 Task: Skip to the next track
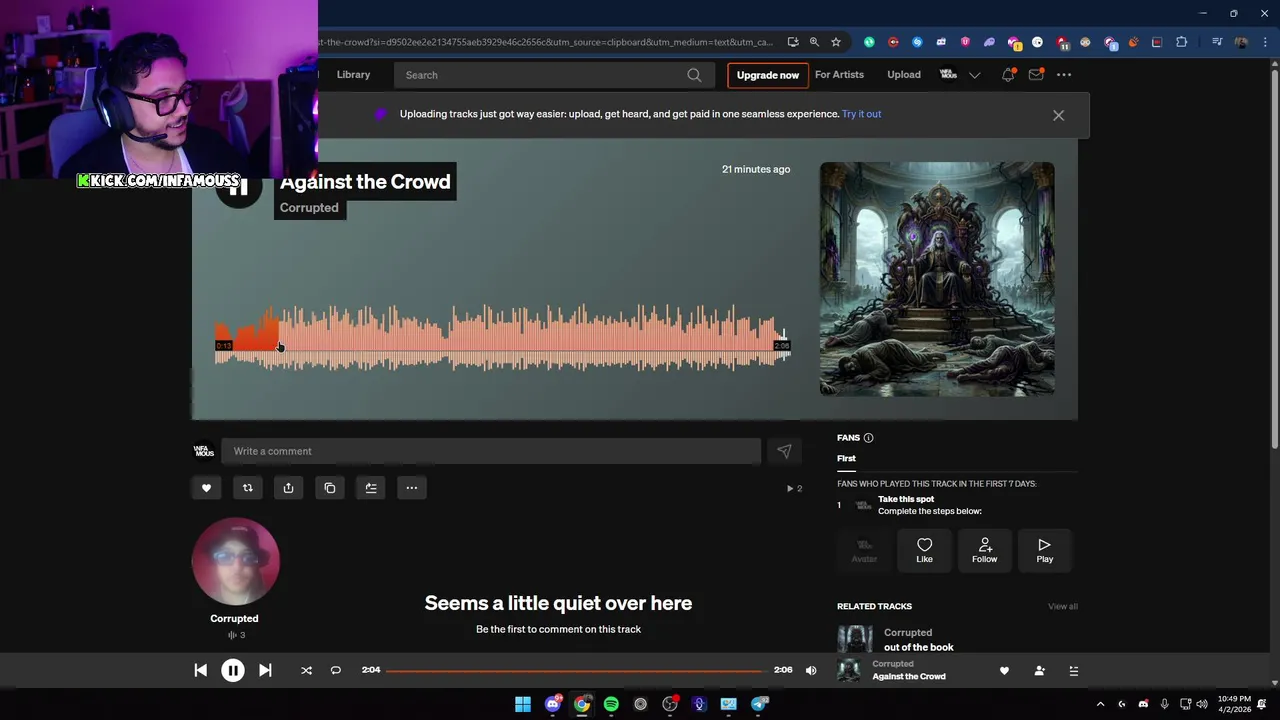pyautogui.click(x=265, y=671)
